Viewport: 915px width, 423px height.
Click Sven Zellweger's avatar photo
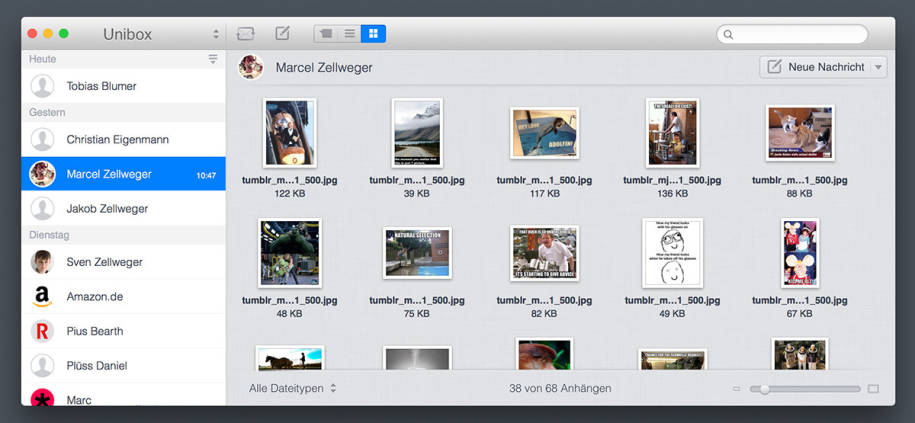[x=42, y=262]
